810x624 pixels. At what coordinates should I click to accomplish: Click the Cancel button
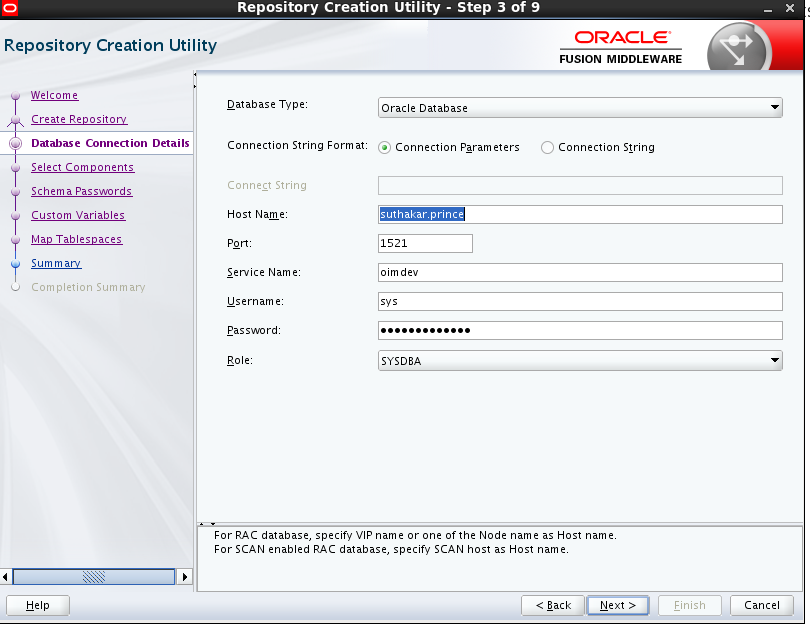point(761,605)
